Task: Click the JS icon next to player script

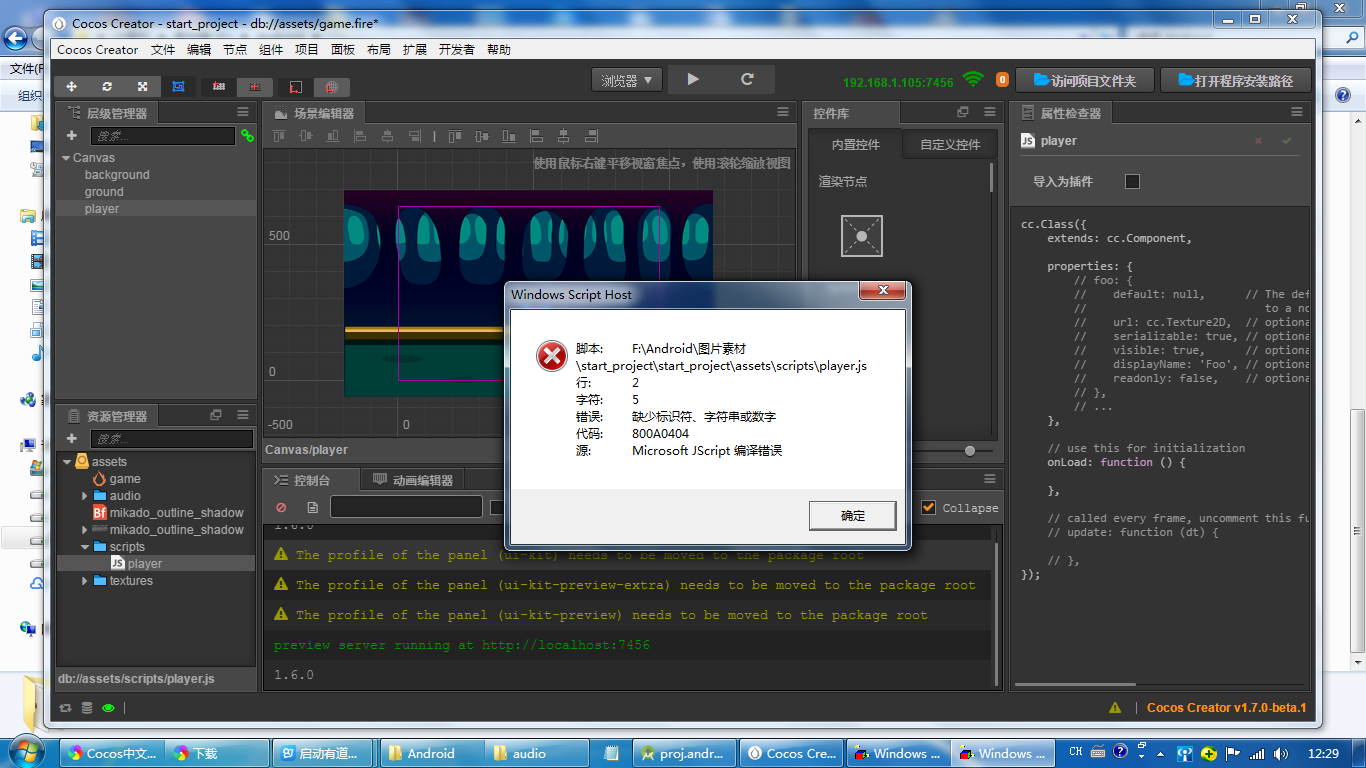Action: (117, 564)
